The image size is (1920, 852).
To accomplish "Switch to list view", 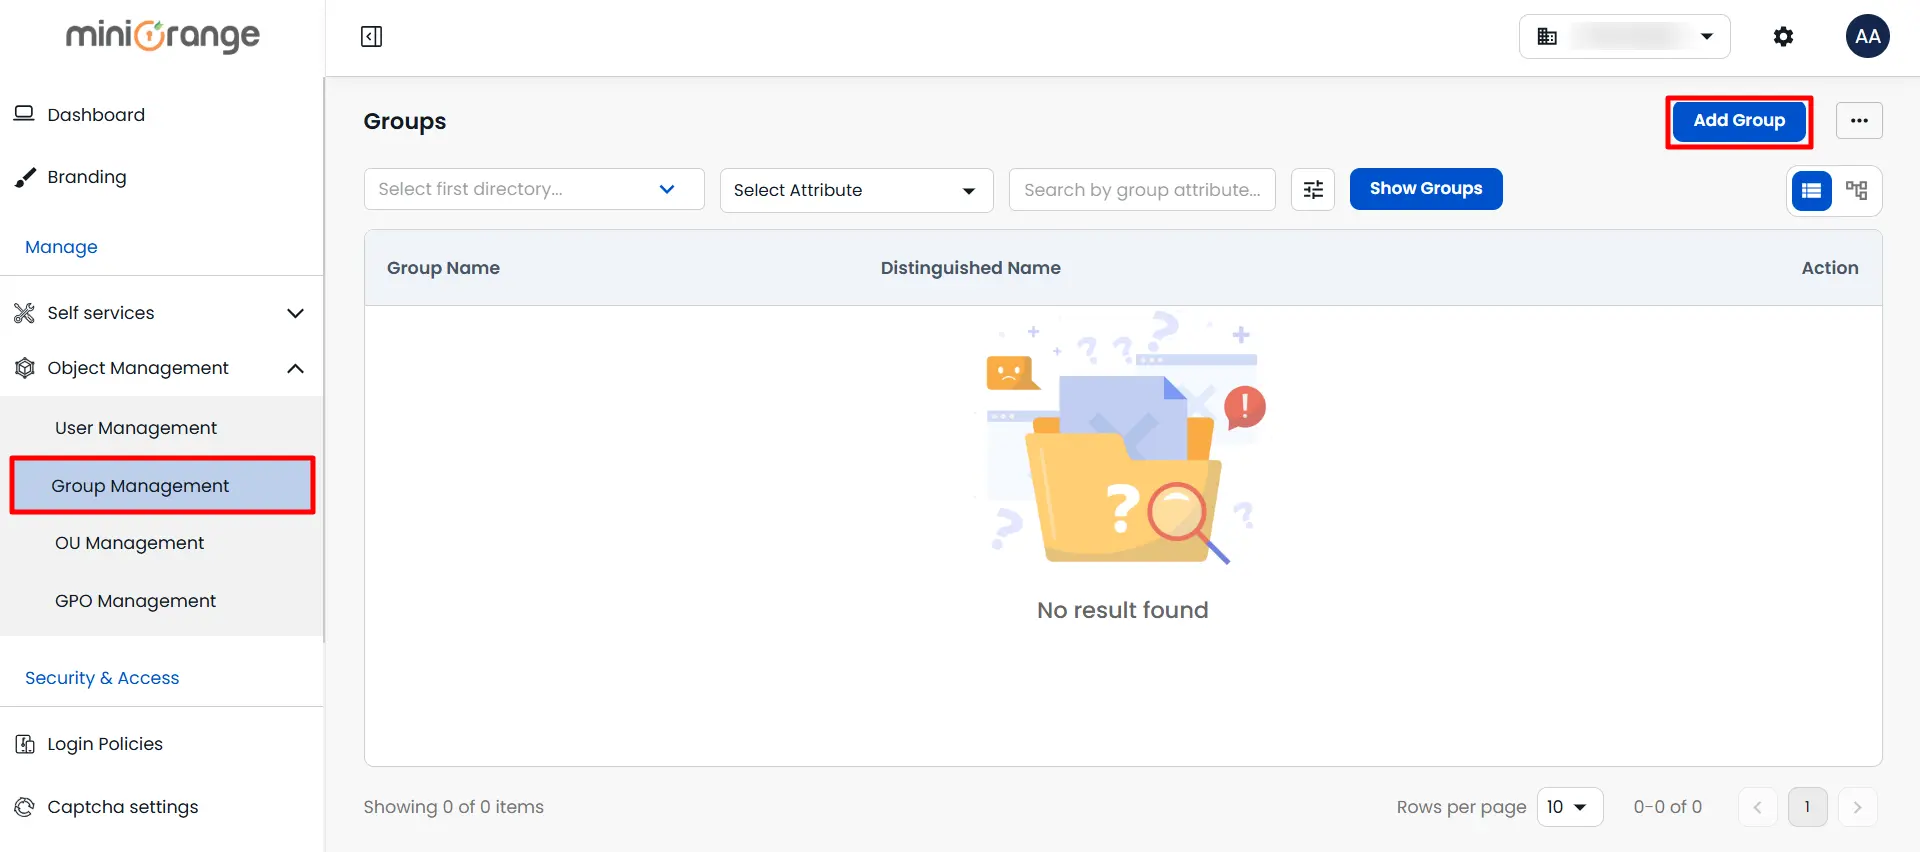I will tap(1811, 190).
